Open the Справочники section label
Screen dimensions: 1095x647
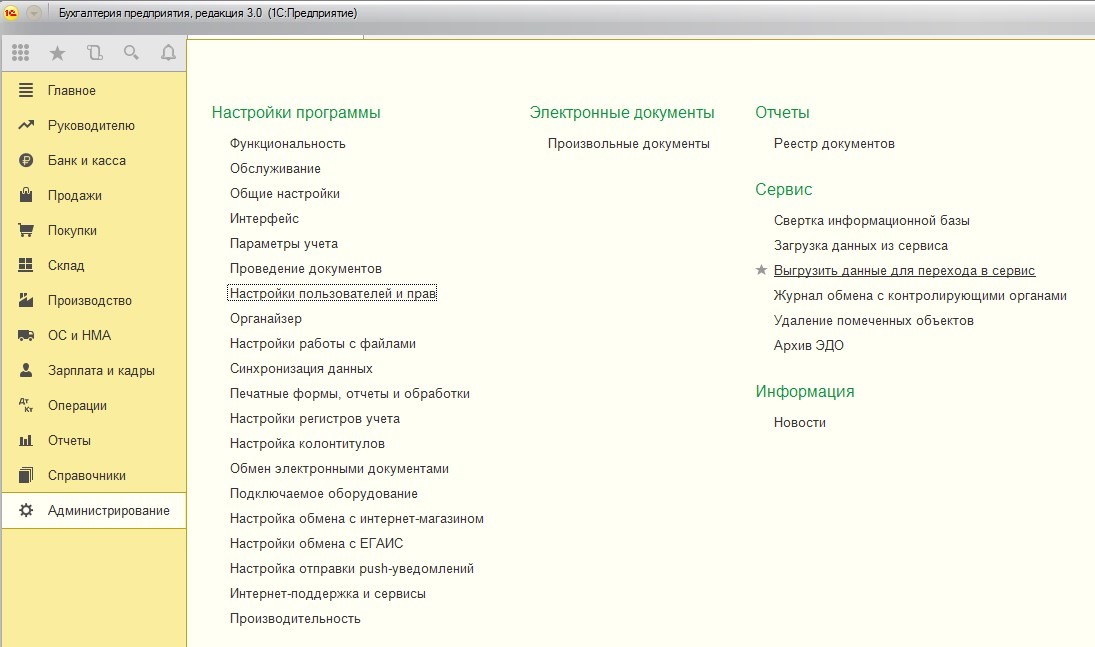pyautogui.click(x=87, y=475)
